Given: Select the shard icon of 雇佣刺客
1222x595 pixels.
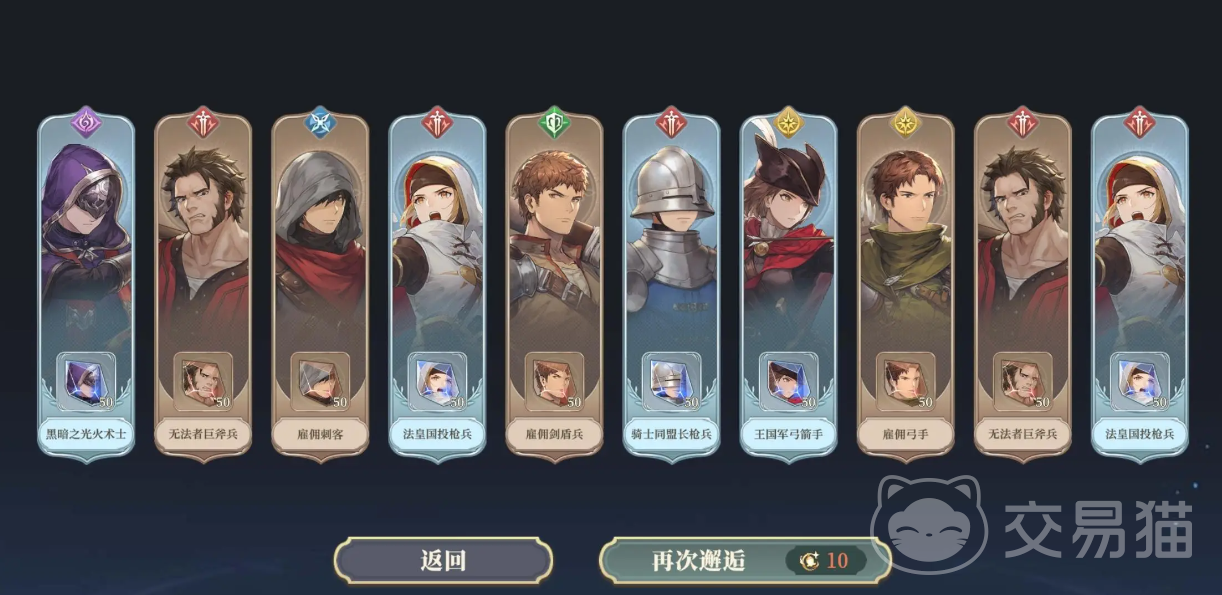Looking at the screenshot, I should [x=320, y=380].
